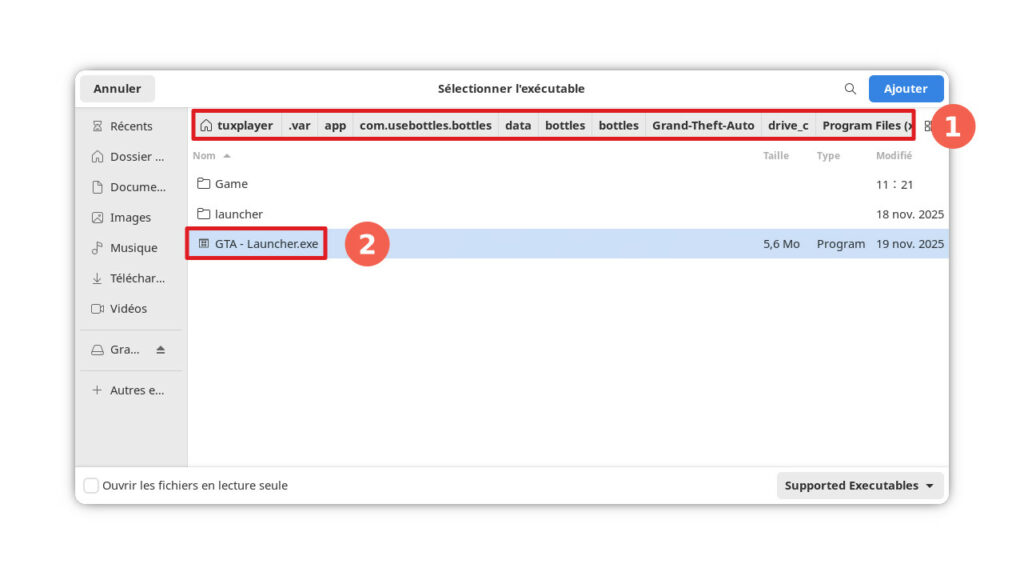Eject the mounted Gra... volume

tap(161, 350)
